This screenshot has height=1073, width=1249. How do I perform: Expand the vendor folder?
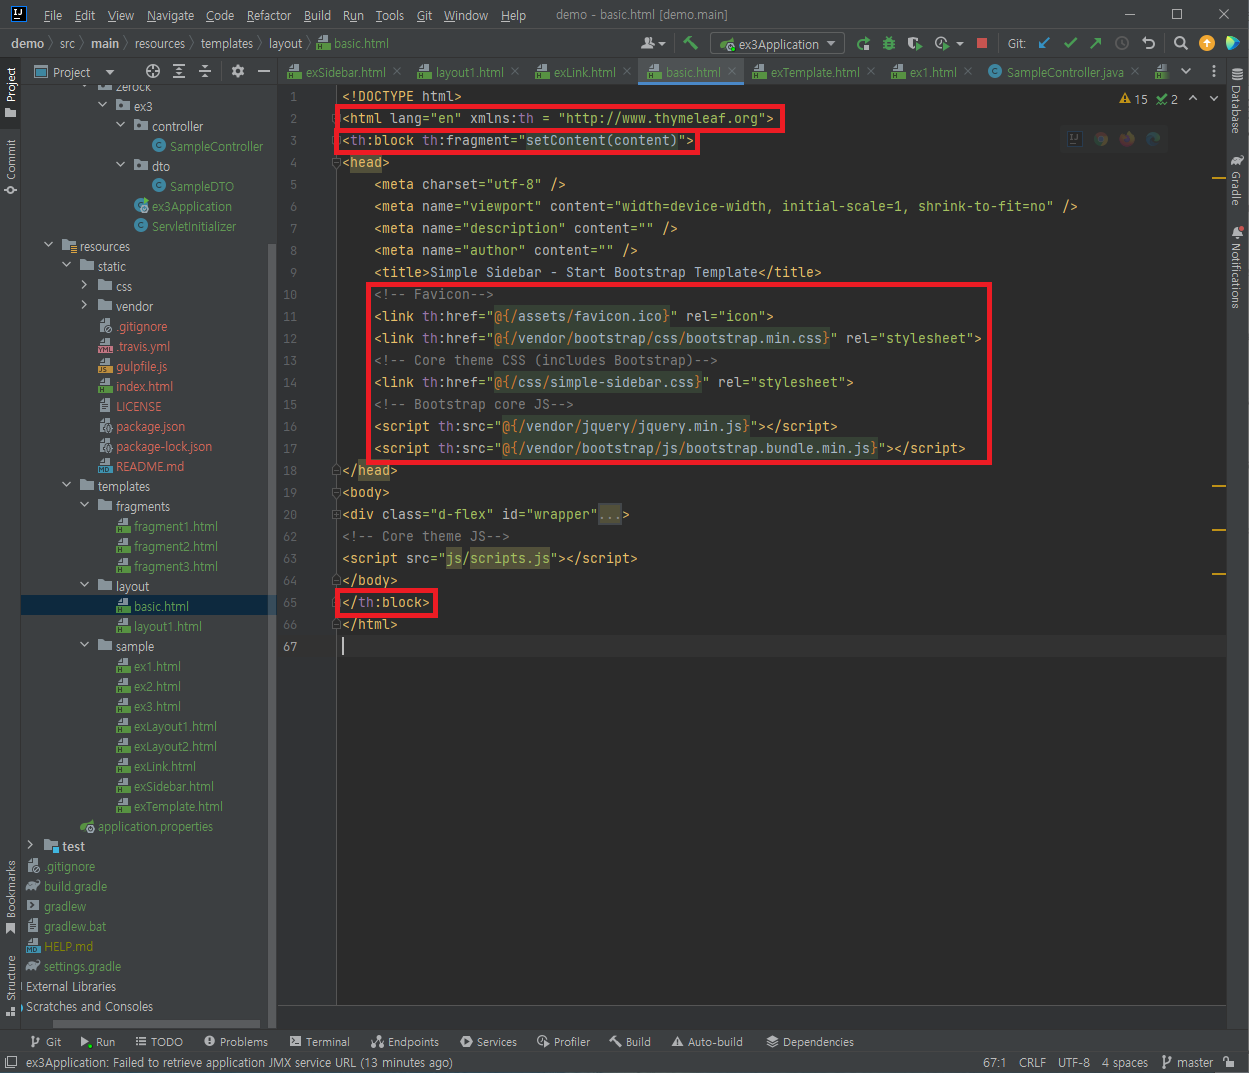pos(84,305)
